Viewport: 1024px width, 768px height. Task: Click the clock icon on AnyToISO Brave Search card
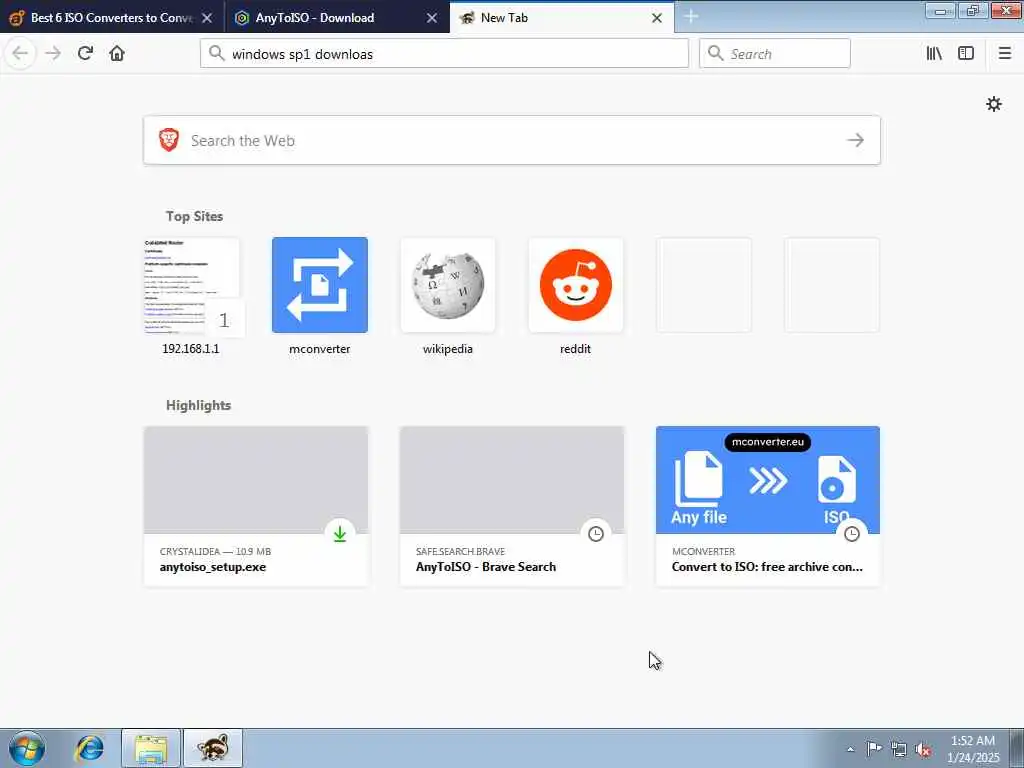point(596,534)
